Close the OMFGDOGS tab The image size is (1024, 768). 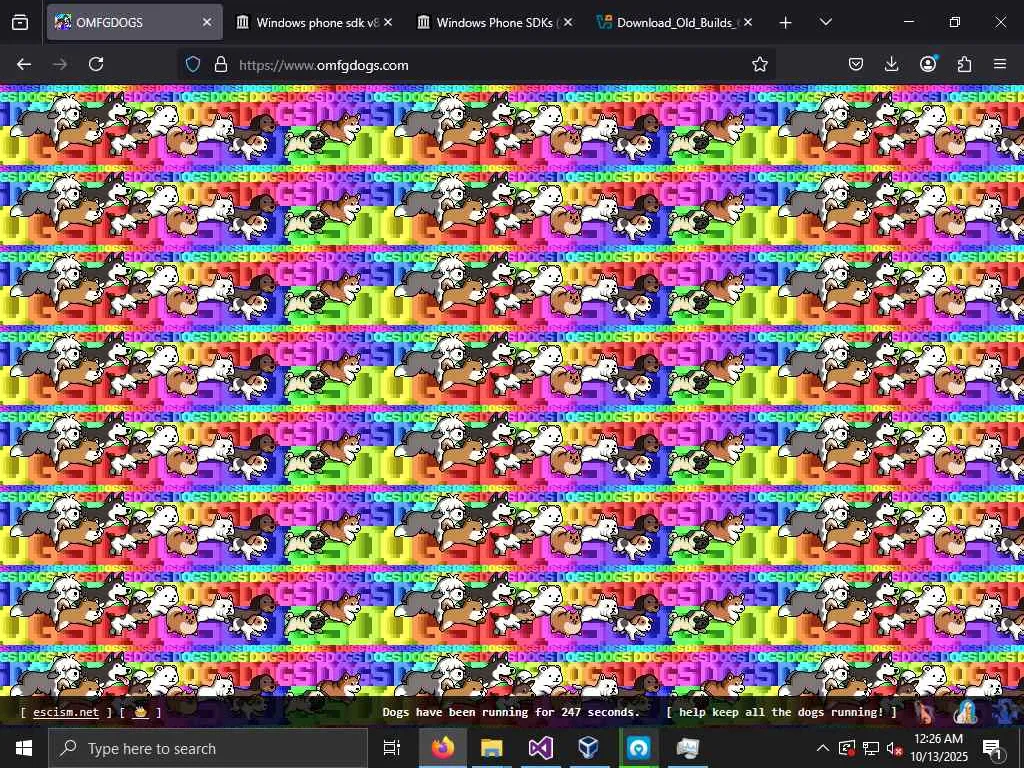(x=207, y=22)
